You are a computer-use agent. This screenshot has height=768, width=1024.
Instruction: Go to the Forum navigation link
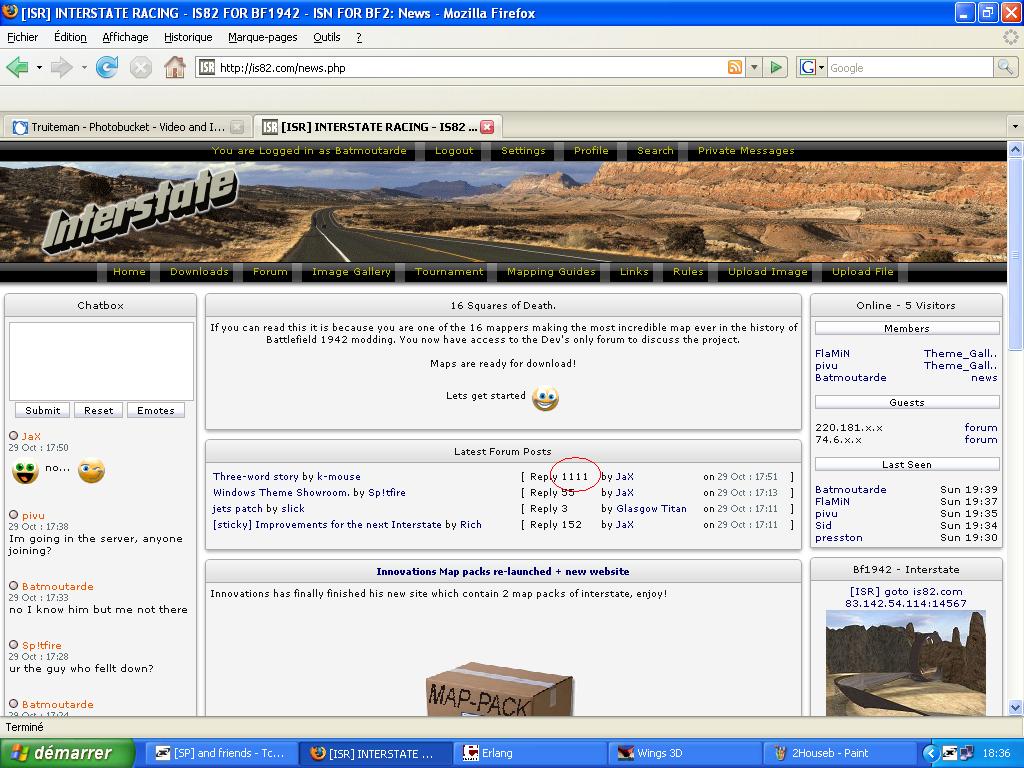[270, 272]
